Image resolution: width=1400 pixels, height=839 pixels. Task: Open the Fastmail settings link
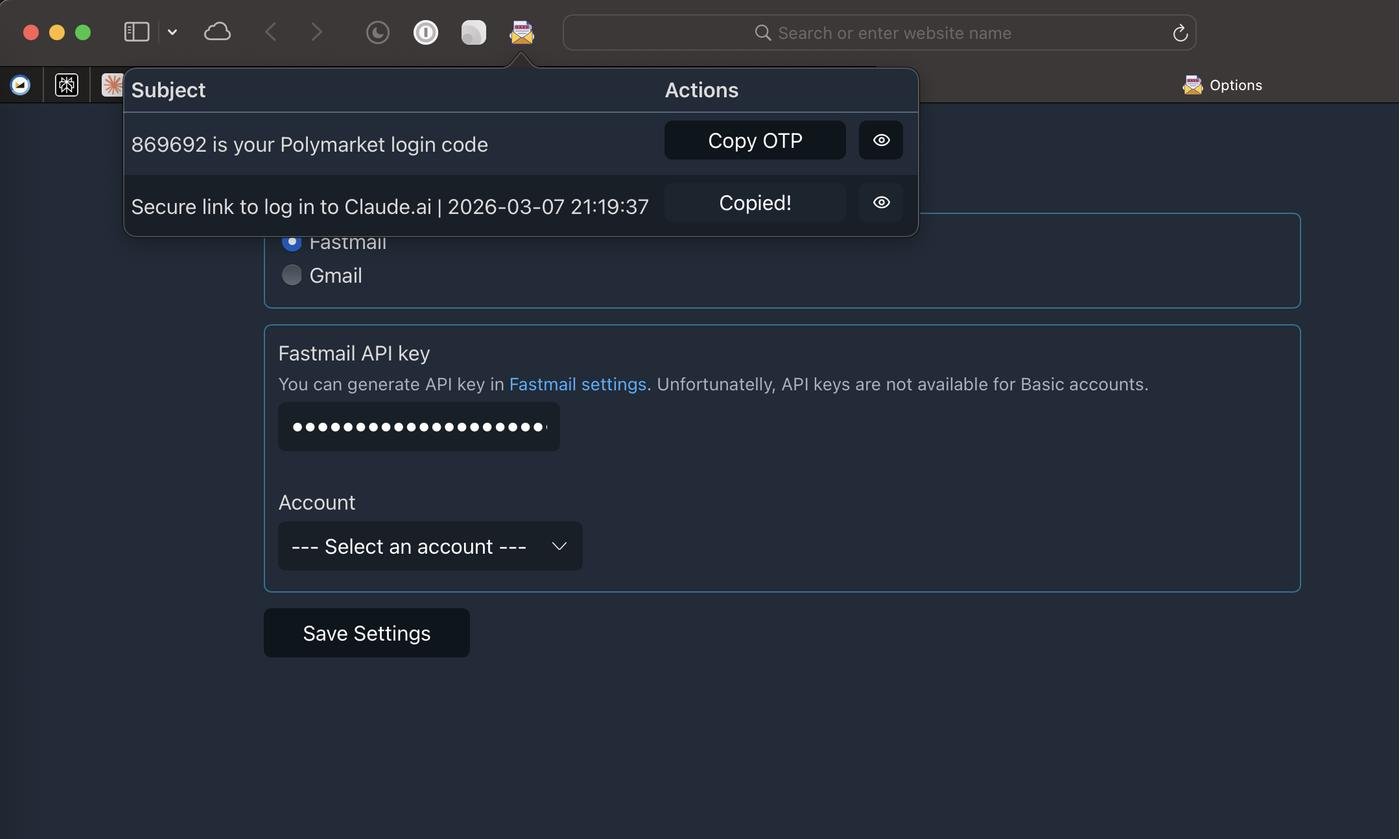(577, 384)
